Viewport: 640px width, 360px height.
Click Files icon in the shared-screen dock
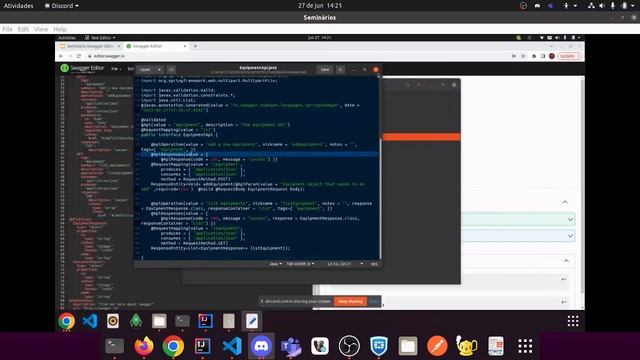[159, 321]
